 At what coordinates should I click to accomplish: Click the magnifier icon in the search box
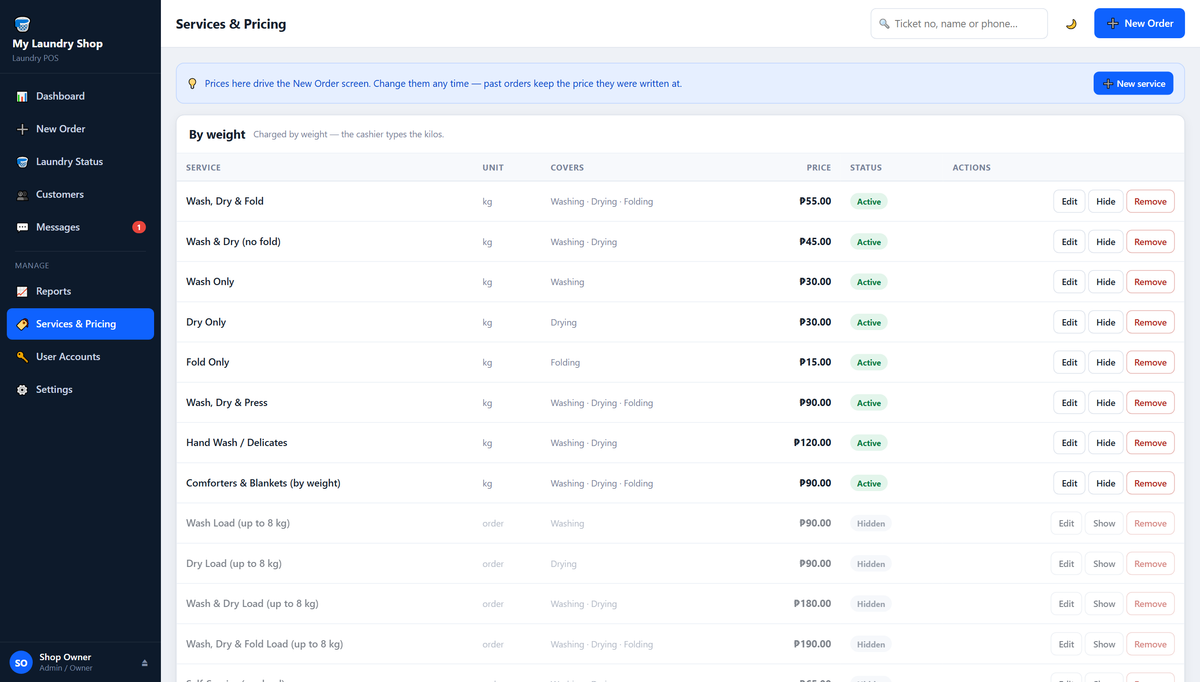(x=884, y=24)
